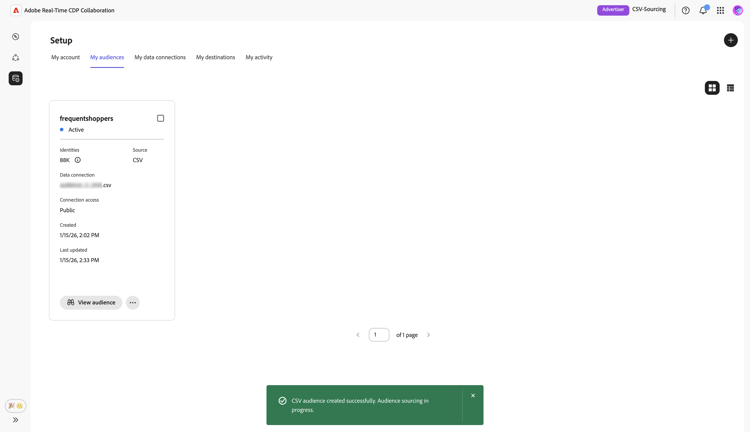Screen dimensions: 750x432
Task: Open the help question mark icon
Action: click(x=686, y=11)
